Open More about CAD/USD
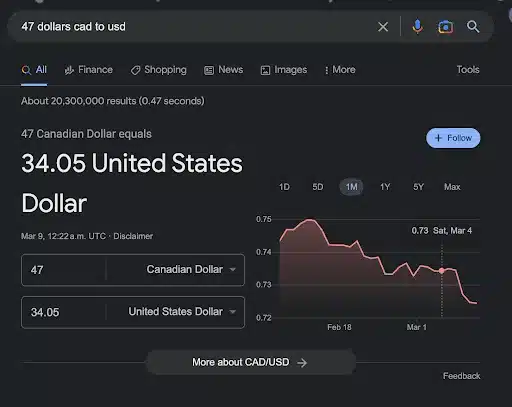Viewport: 512px width, 407px height. pos(251,362)
